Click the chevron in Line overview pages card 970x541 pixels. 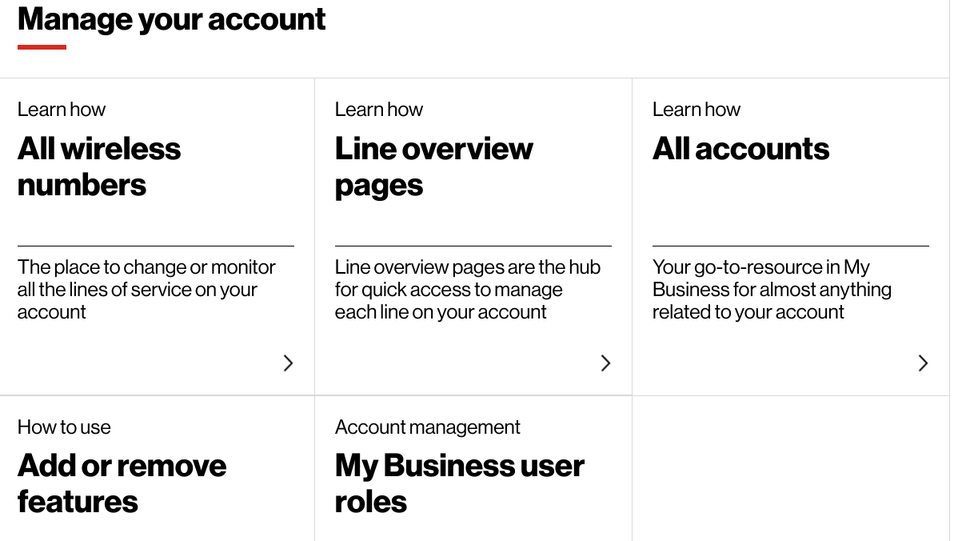(605, 363)
